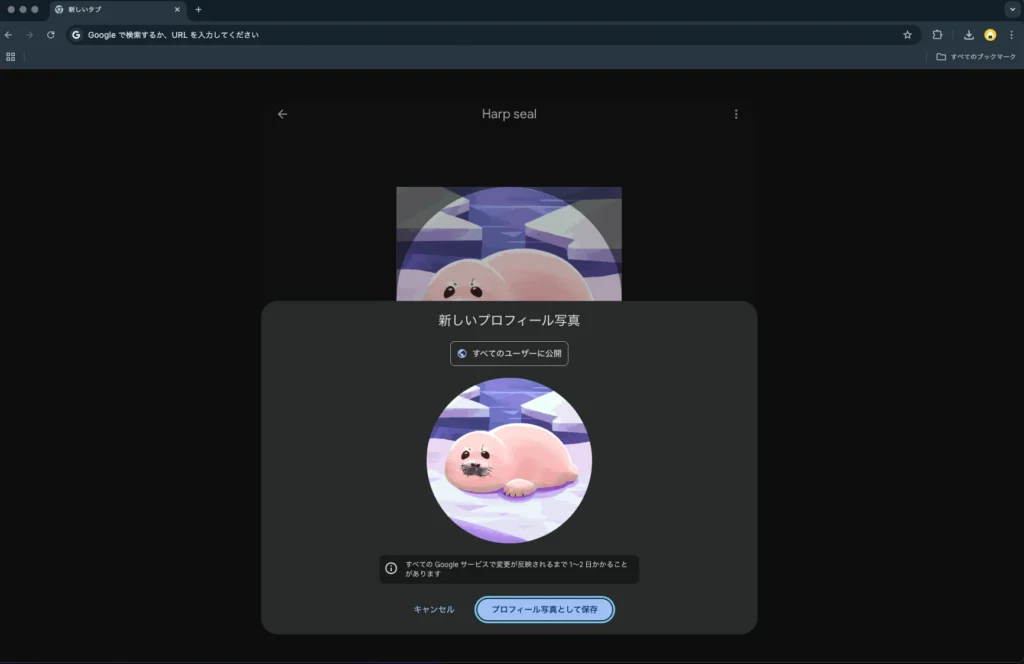1024x664 pixels.
Task: Click the Google icon in the address bar
Action: (x=77, y=35)
